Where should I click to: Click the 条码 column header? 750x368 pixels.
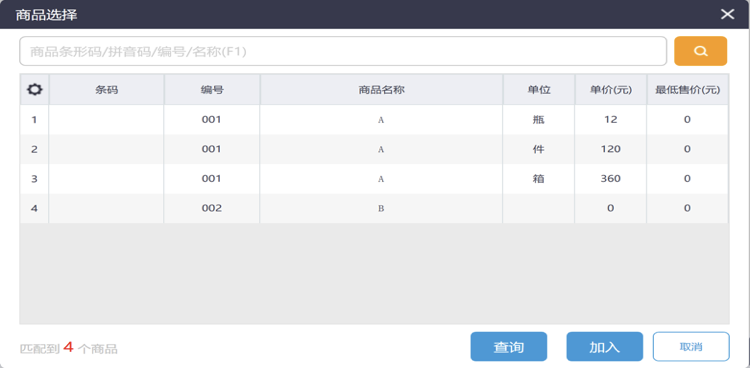coord(106,89)
